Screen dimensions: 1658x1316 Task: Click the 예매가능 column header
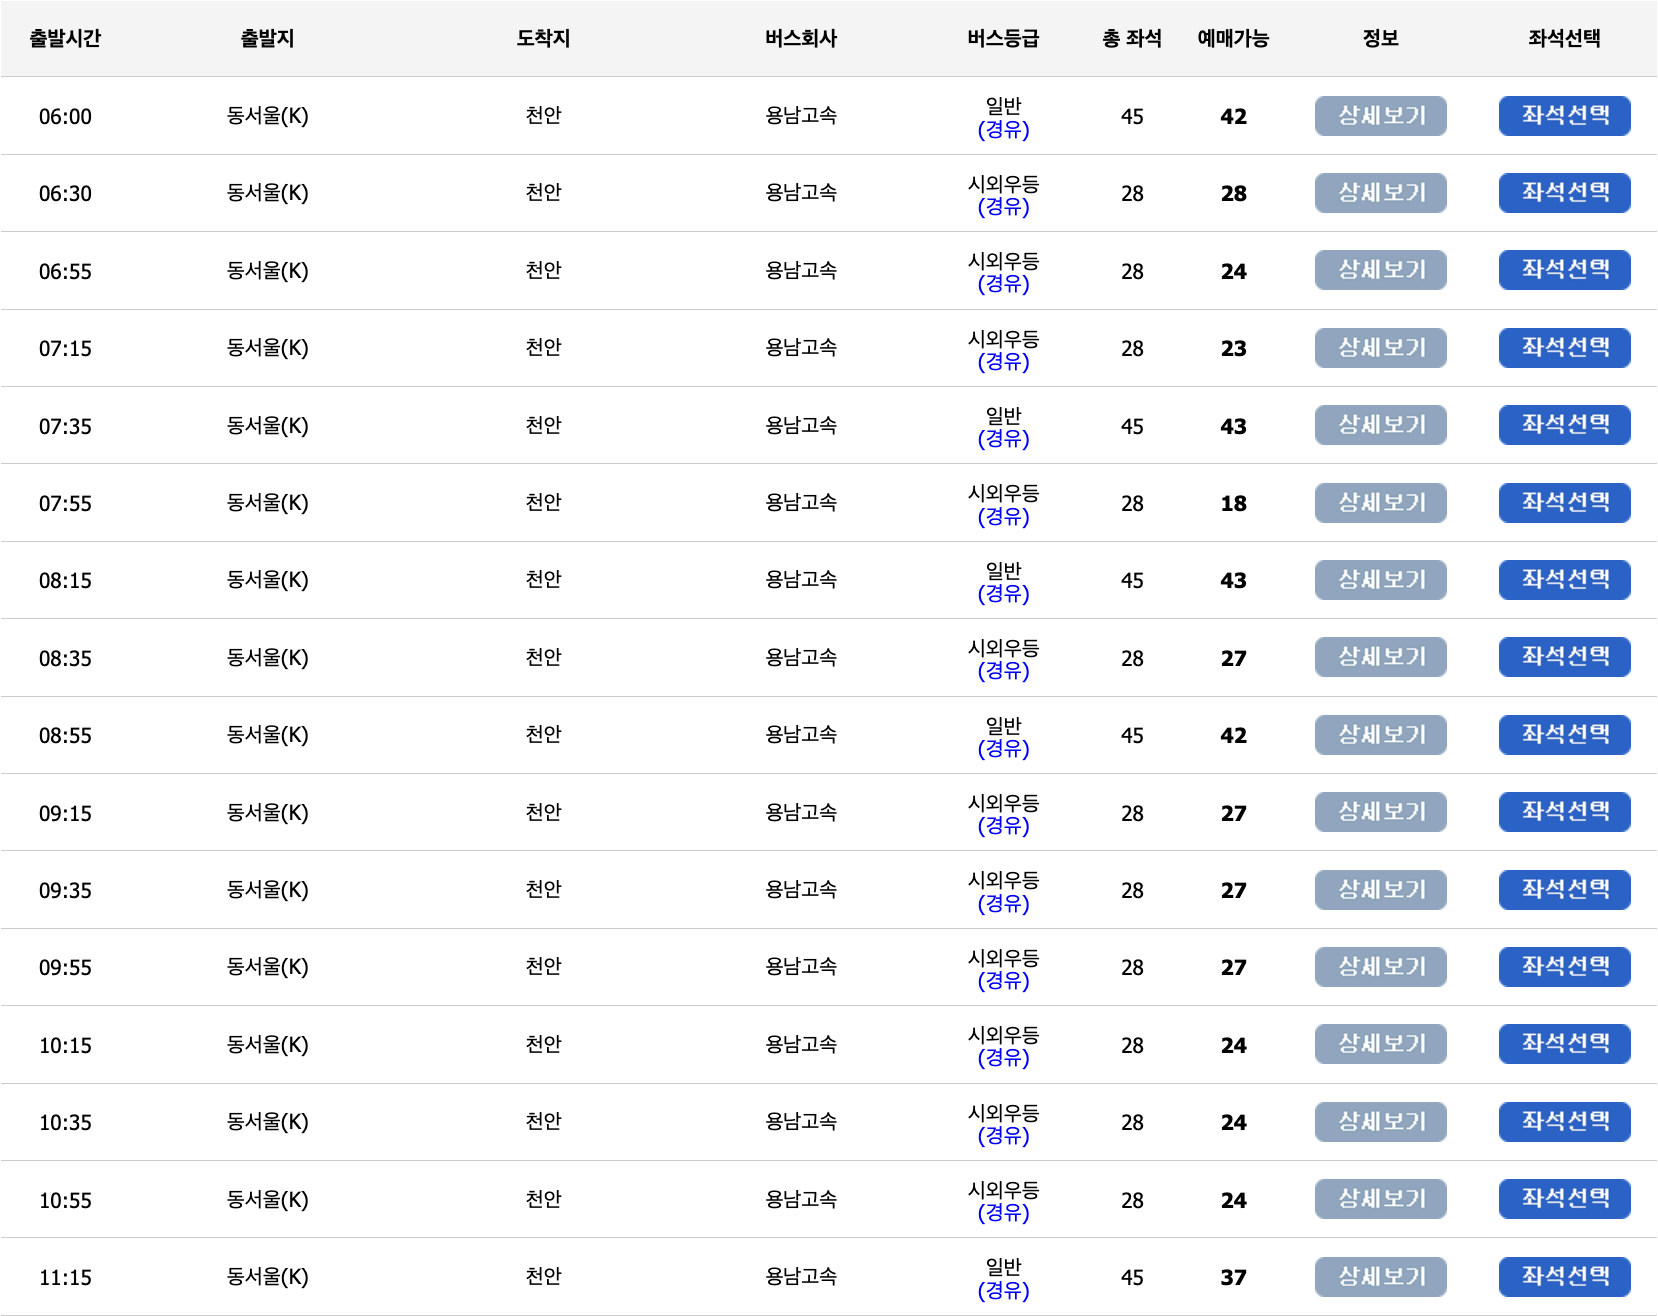tap(1233, 38)
